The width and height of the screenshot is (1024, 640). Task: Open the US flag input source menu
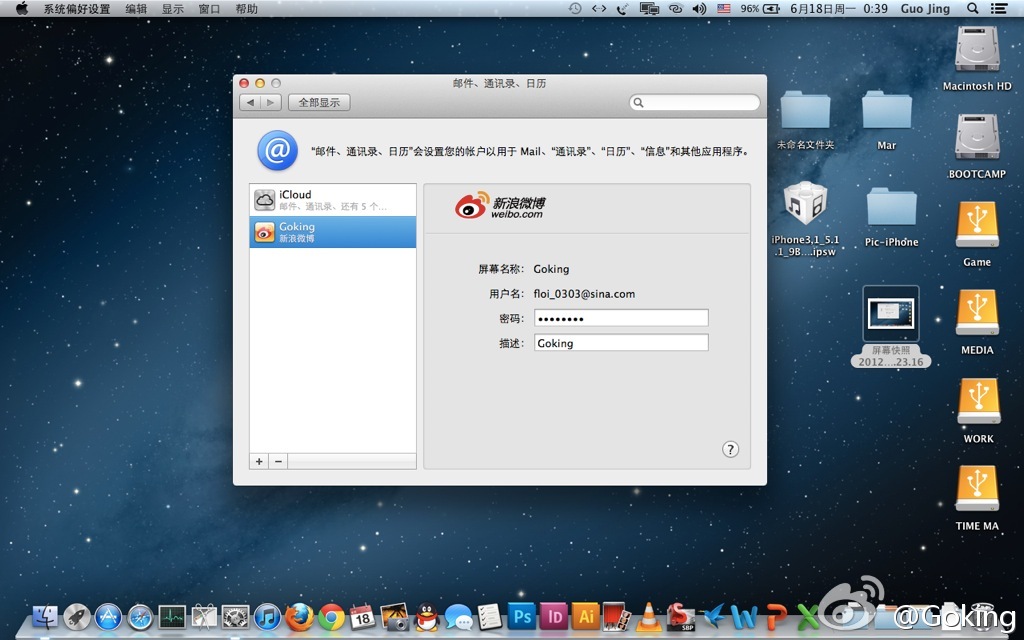pyautogui.click(x=724, y=8)
